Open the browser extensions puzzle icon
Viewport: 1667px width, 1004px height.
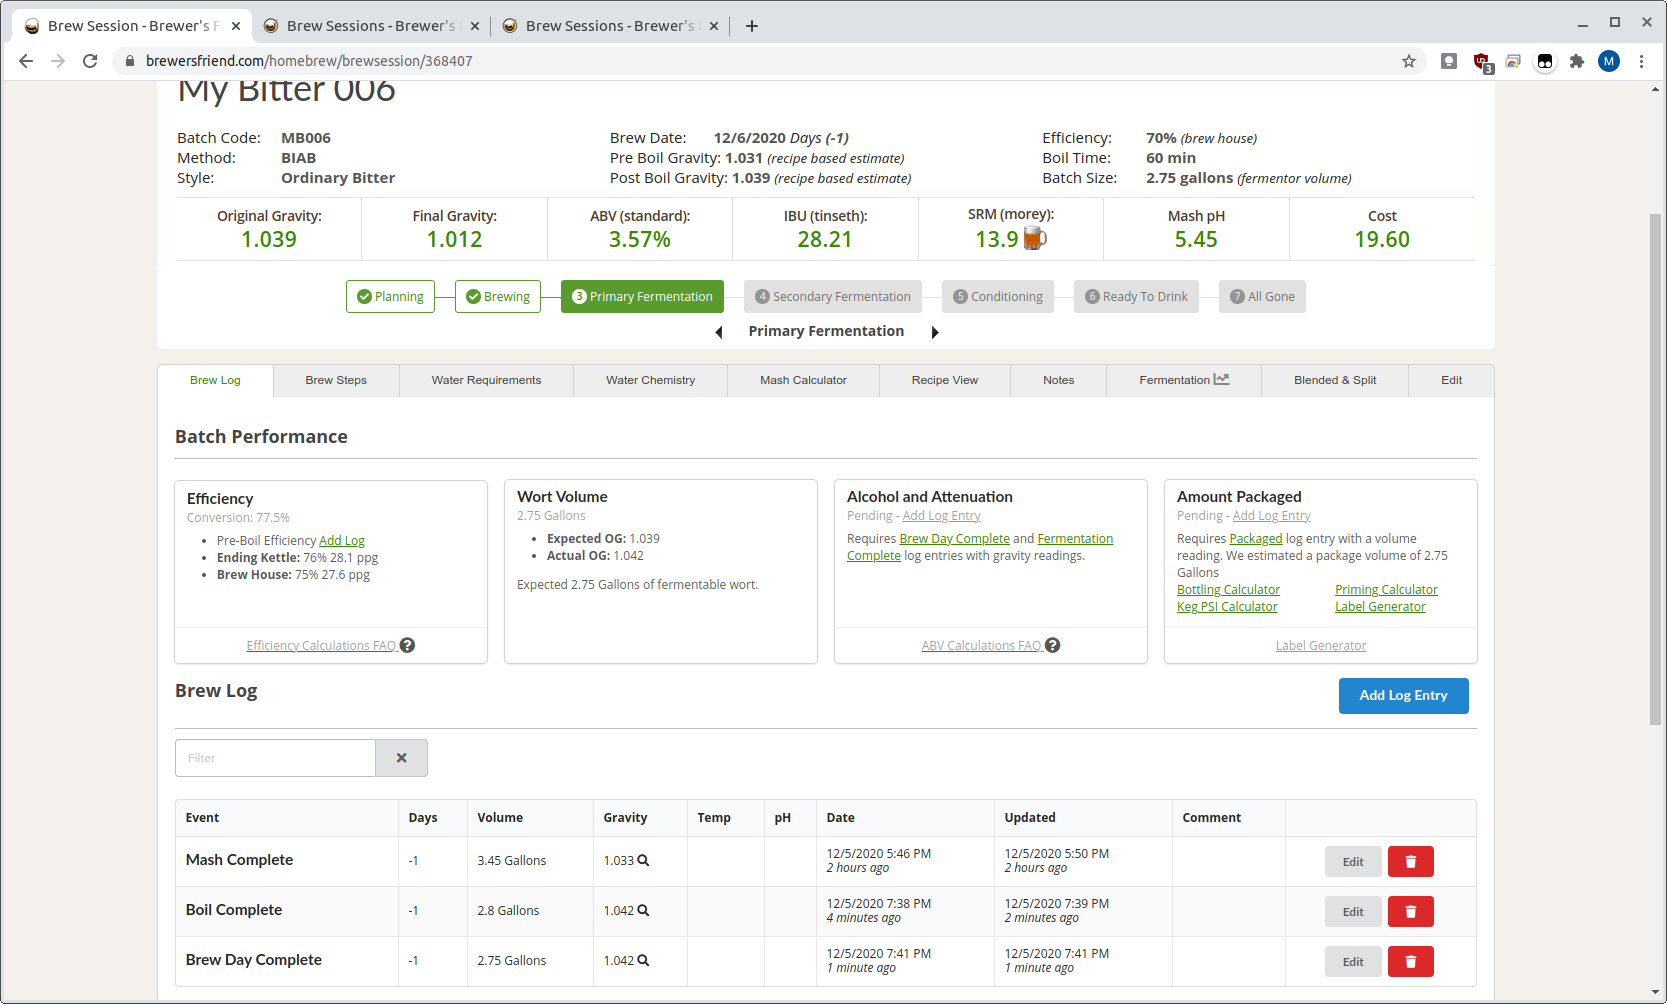click(1577, 61)
